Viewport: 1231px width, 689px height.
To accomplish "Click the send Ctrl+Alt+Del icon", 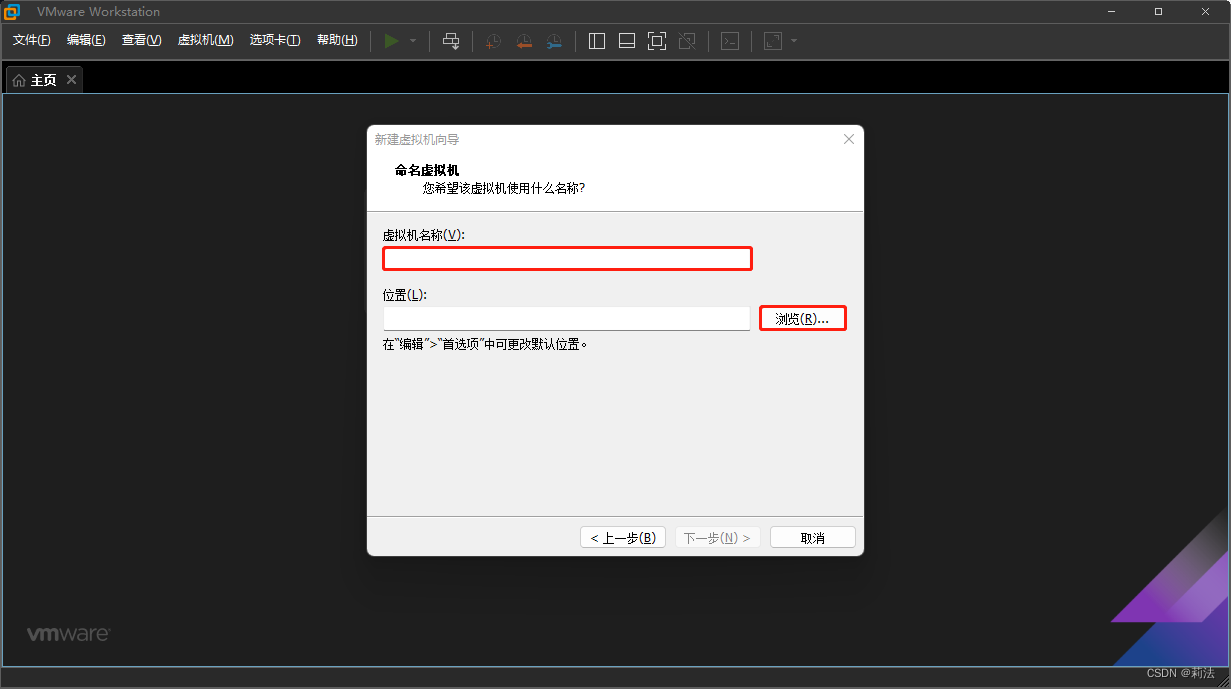I will (x=451, y=41).
